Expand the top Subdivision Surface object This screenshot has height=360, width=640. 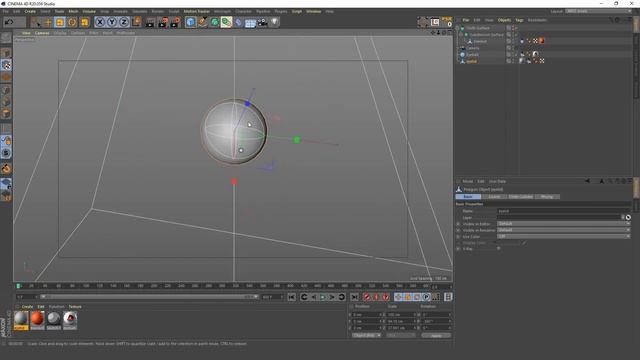[458, 28]
